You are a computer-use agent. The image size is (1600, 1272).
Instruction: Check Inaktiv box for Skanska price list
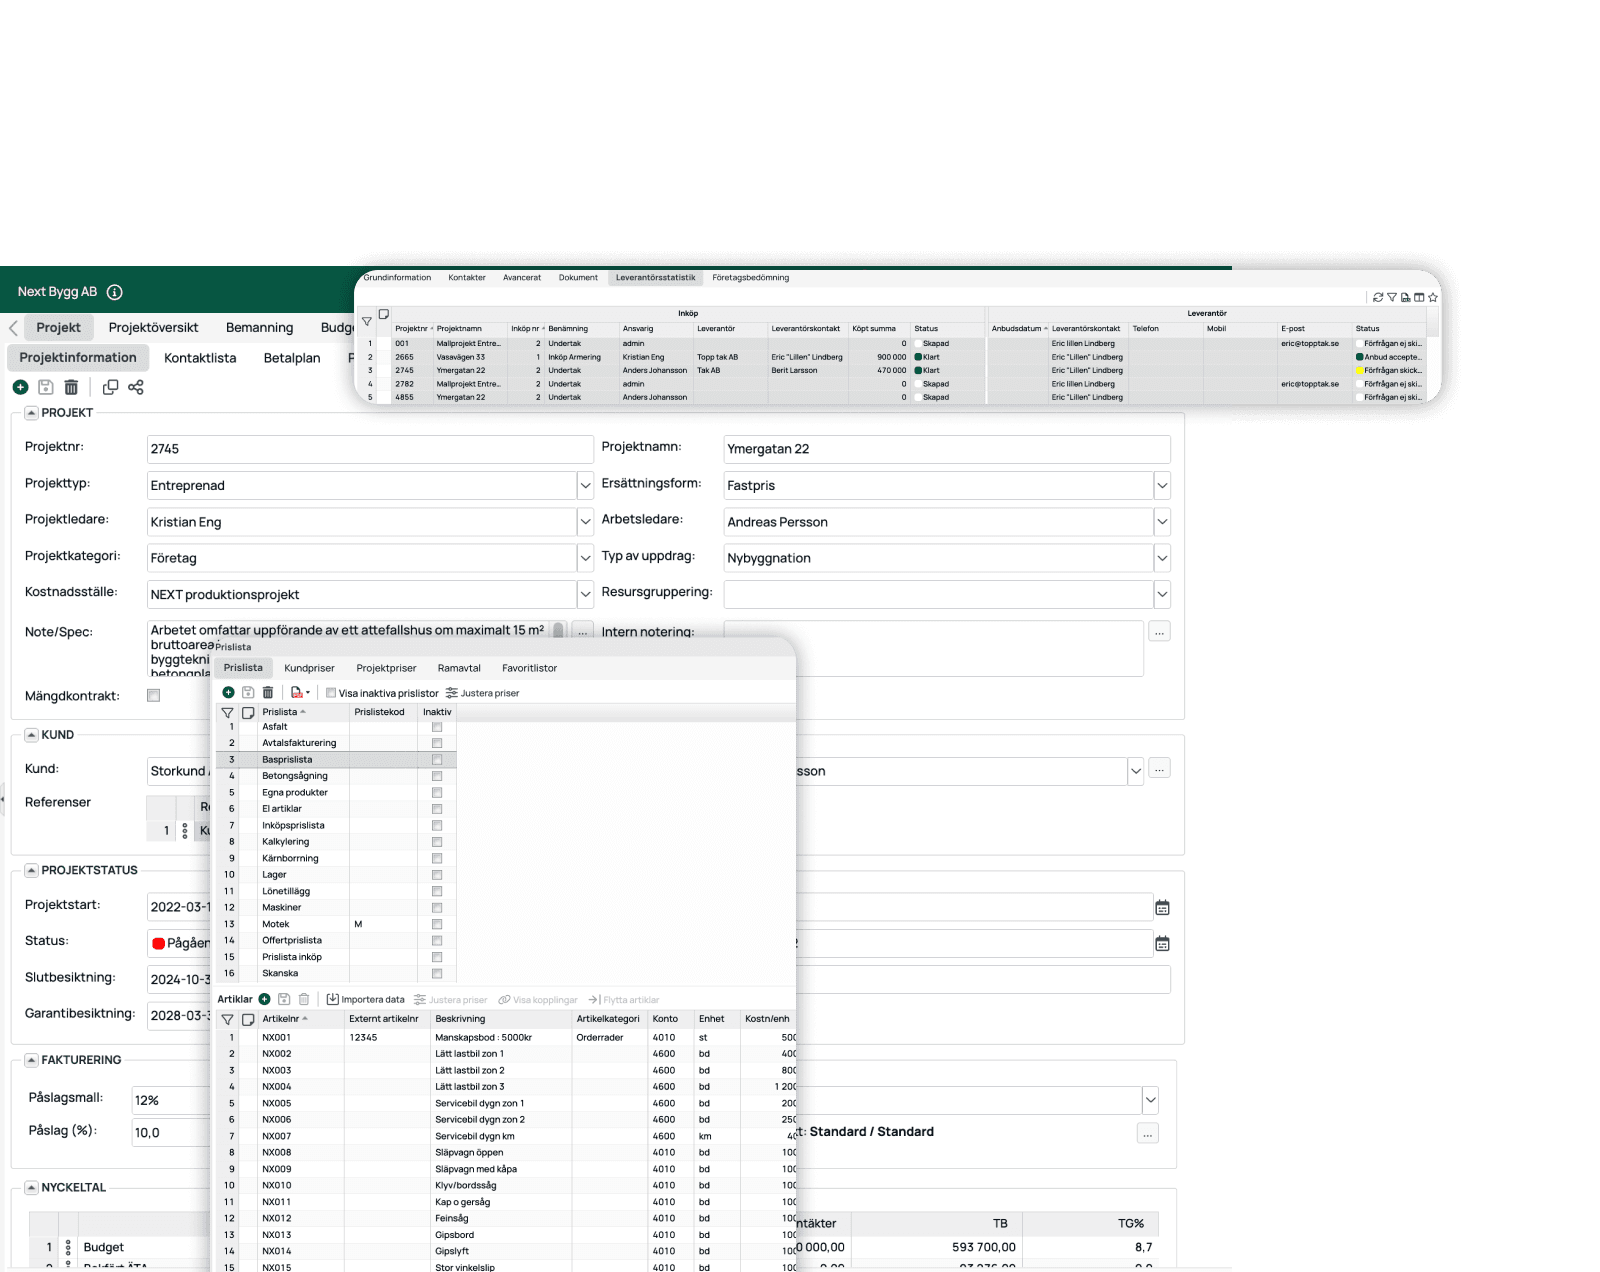(437, 973)
